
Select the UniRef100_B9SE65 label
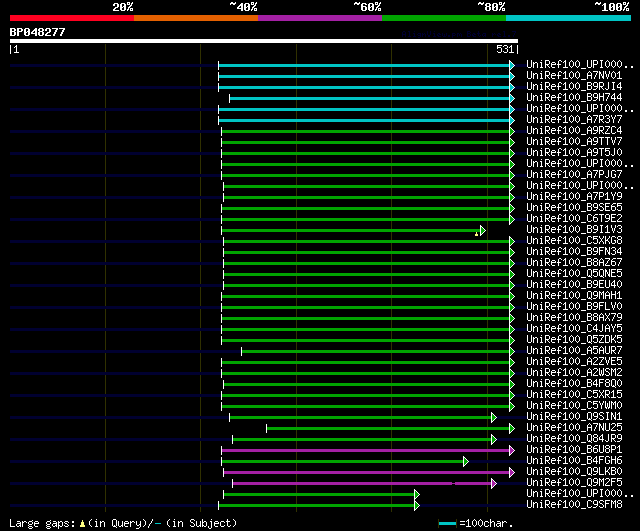click(x=574, y=208)
